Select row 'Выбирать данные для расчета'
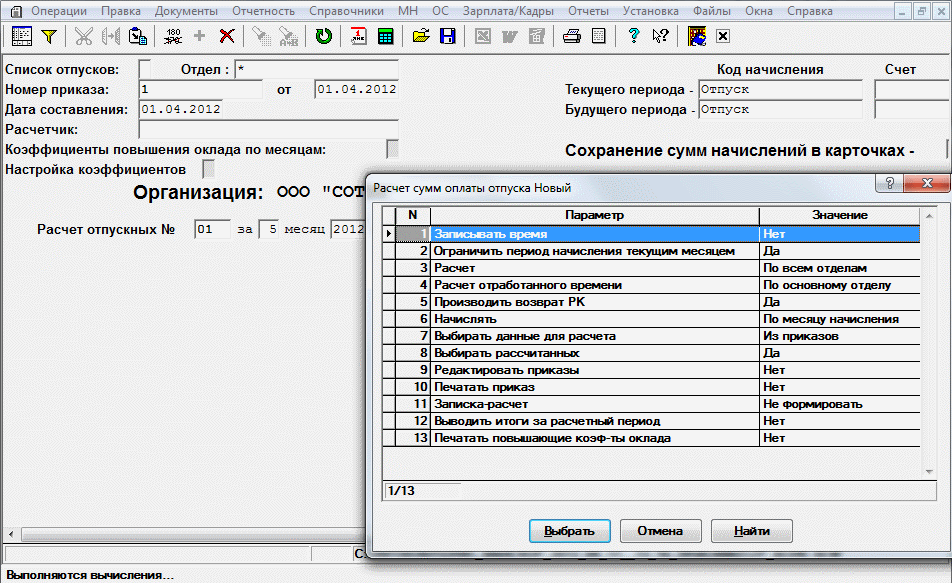The image size is (952, 583). (x=651, y=336)
